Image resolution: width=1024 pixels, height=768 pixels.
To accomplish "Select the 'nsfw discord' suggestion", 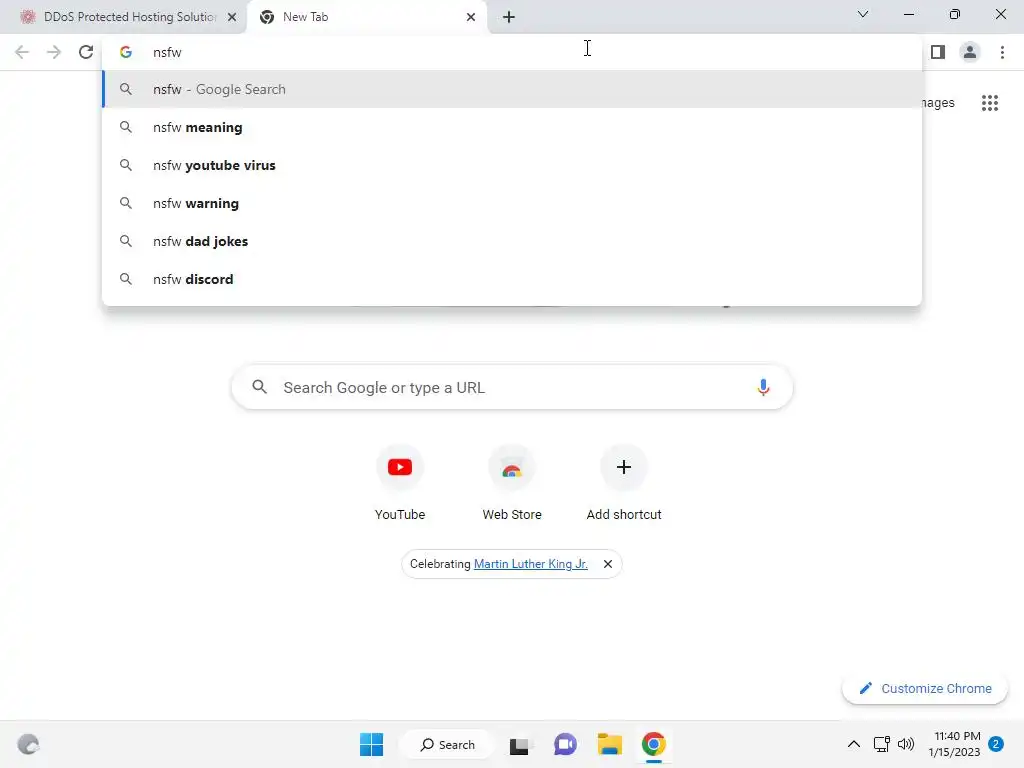I will pos(512,279).
